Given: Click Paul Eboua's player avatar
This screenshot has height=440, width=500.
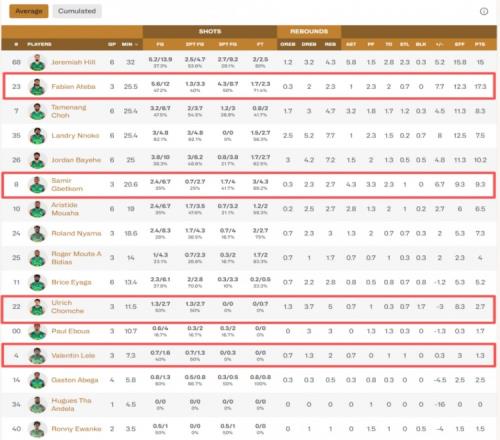Looking at the screenshot, I should (x=37, y=331).
